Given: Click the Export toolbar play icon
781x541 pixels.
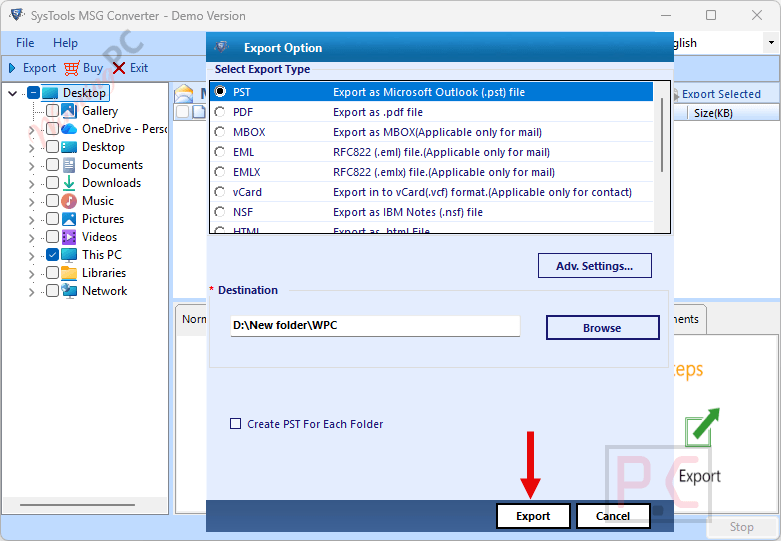Looking at the screenshot, I should click(12, 68).
